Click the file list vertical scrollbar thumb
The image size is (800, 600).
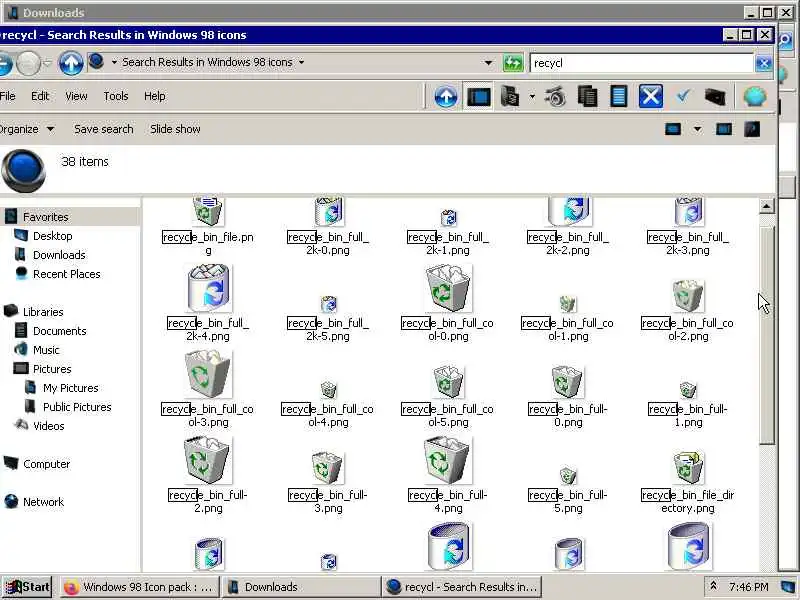point(766,334)
